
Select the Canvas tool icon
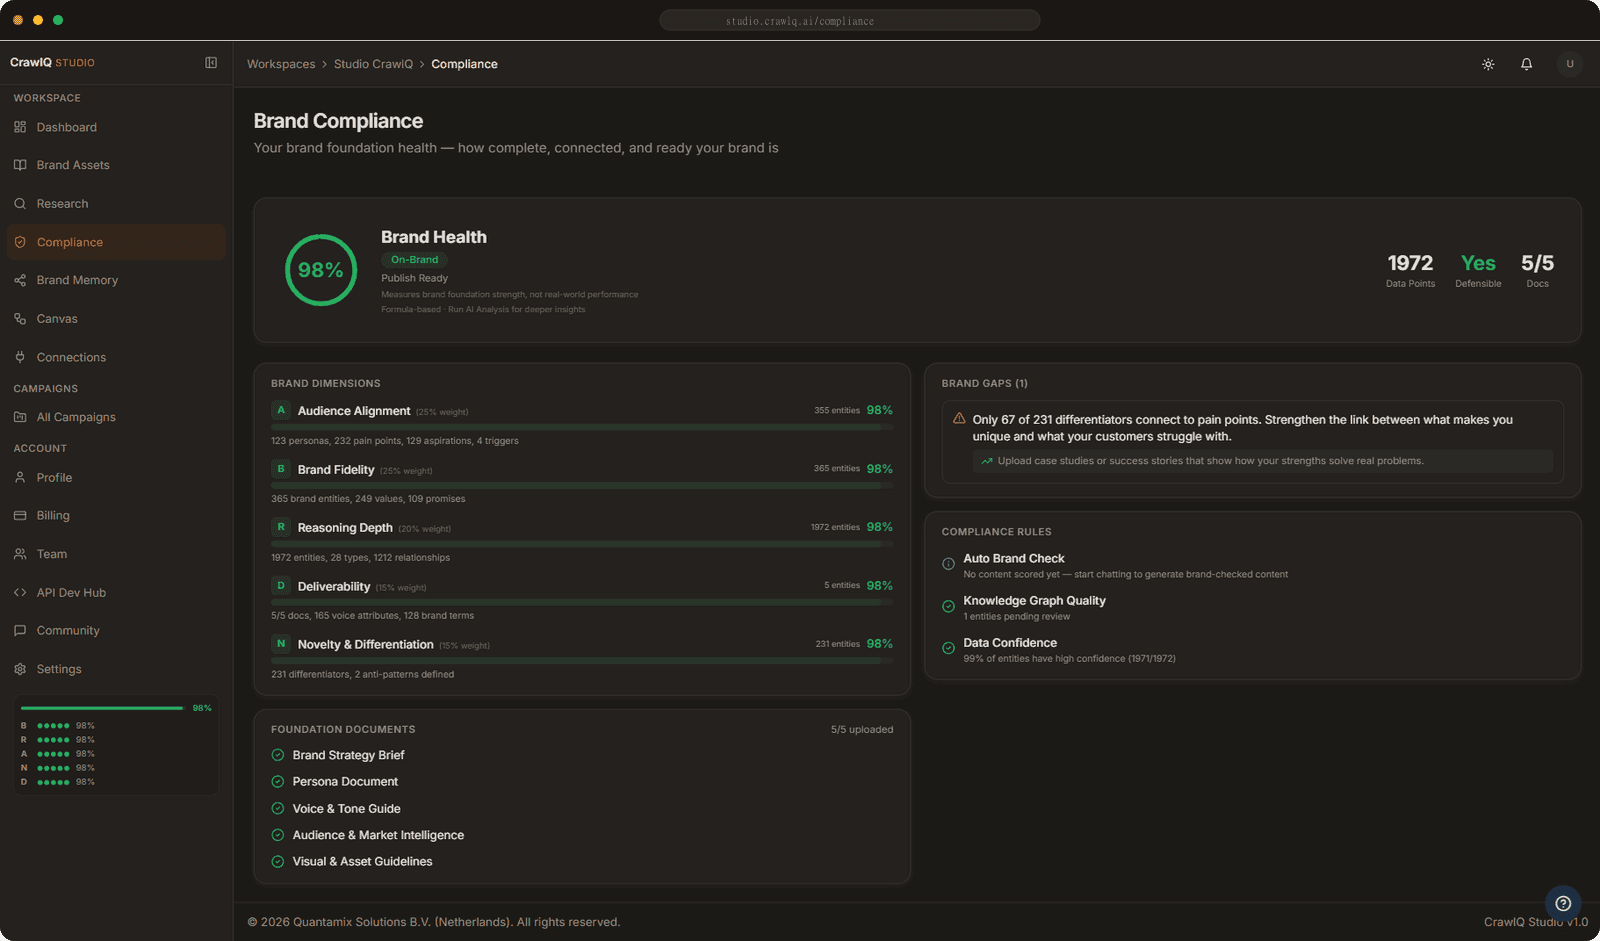tap(20, 318)
